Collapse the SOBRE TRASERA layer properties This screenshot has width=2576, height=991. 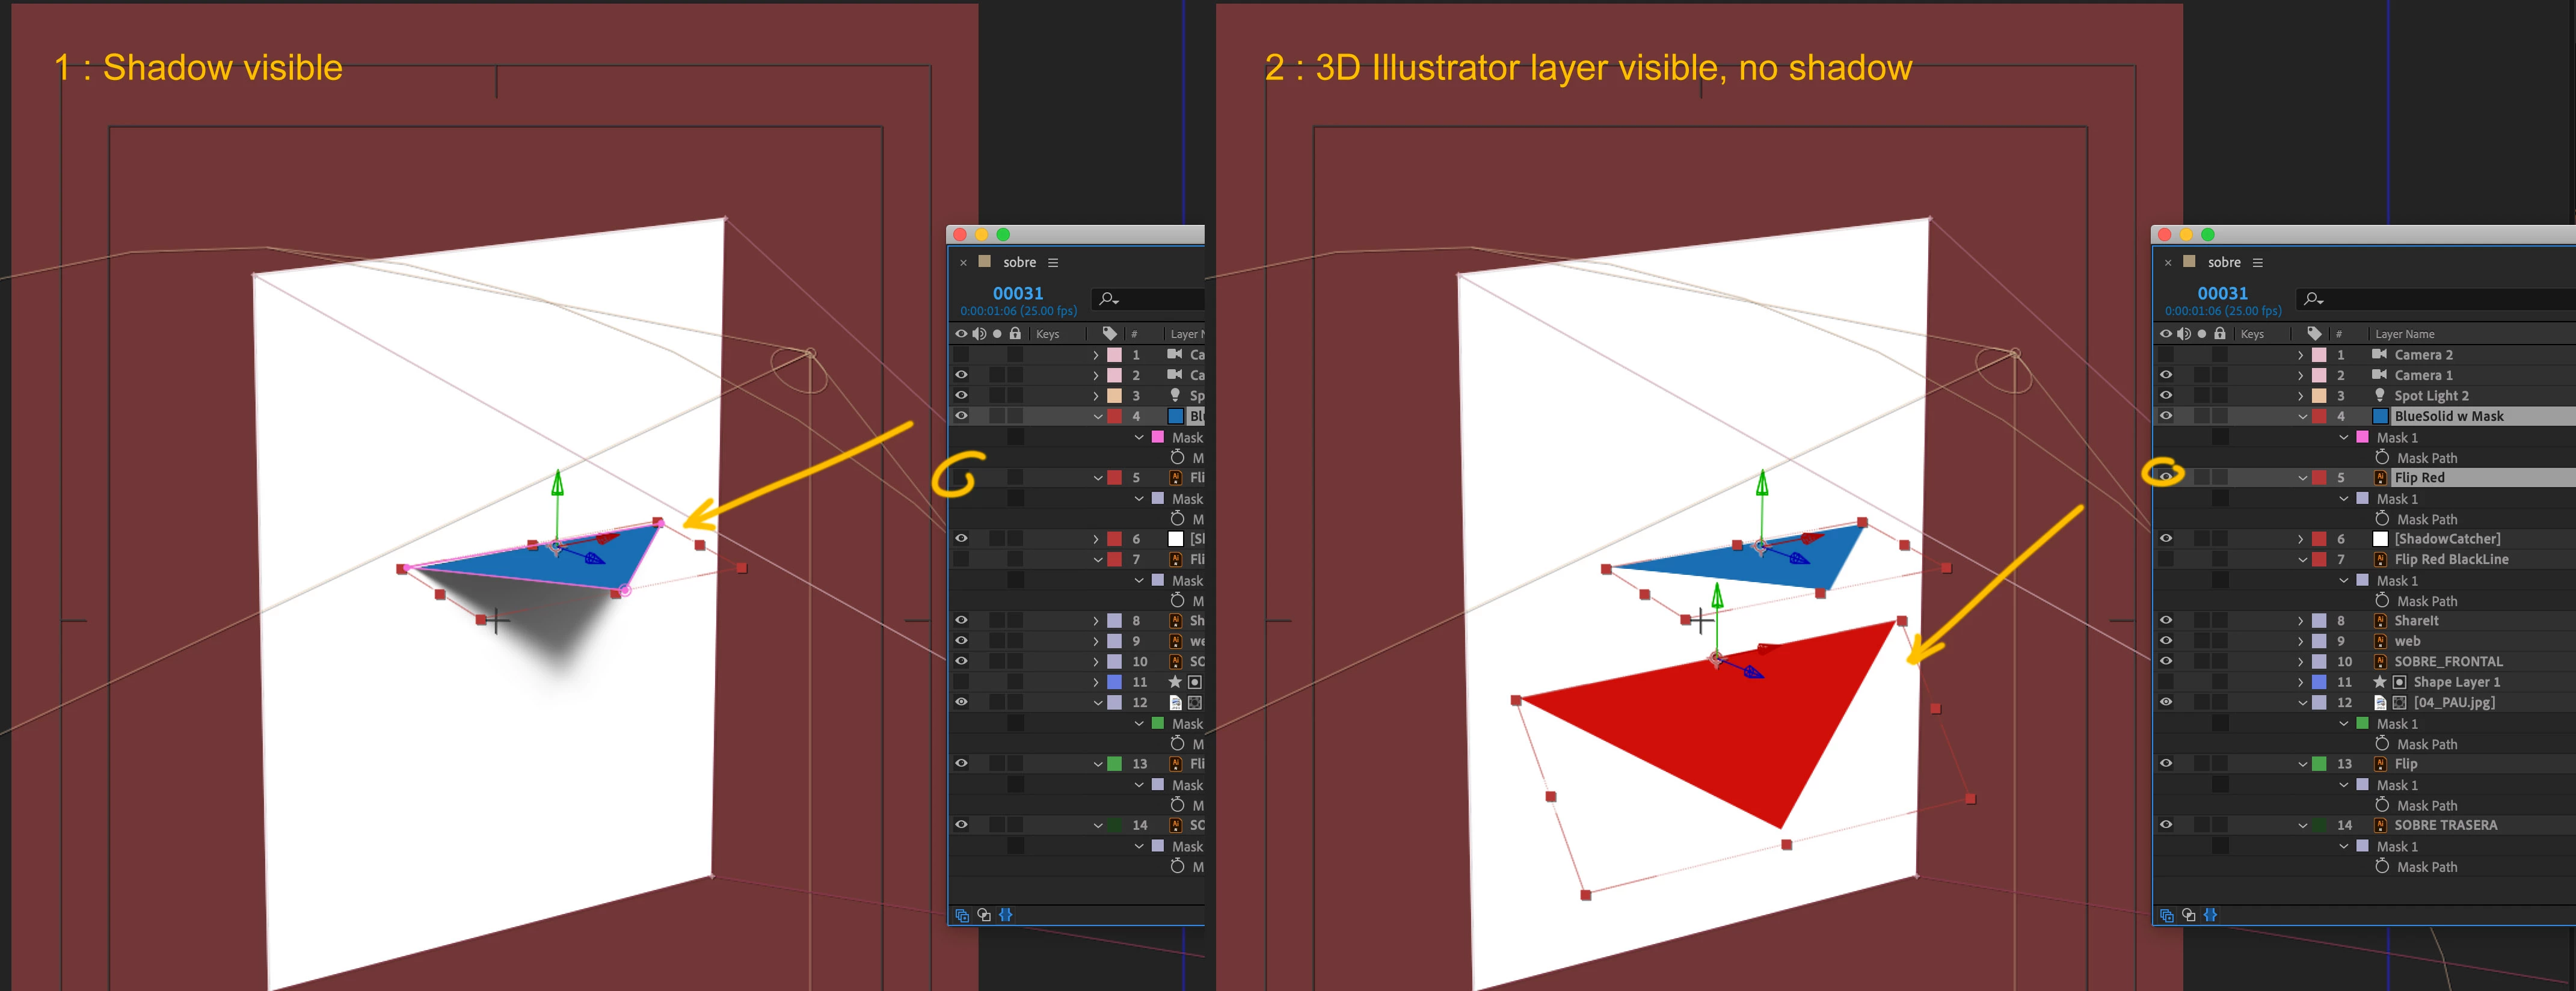pyautogui.click(x=2302, y=825)
